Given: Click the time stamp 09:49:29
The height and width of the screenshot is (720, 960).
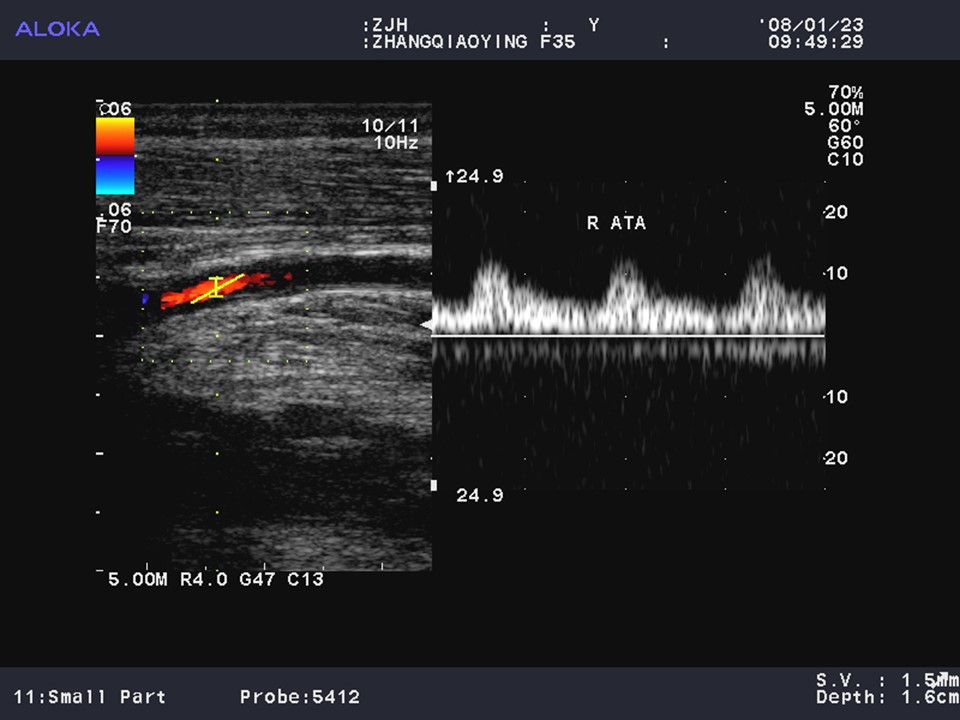Looking at the screenshot, I should (x=816, y=42).
